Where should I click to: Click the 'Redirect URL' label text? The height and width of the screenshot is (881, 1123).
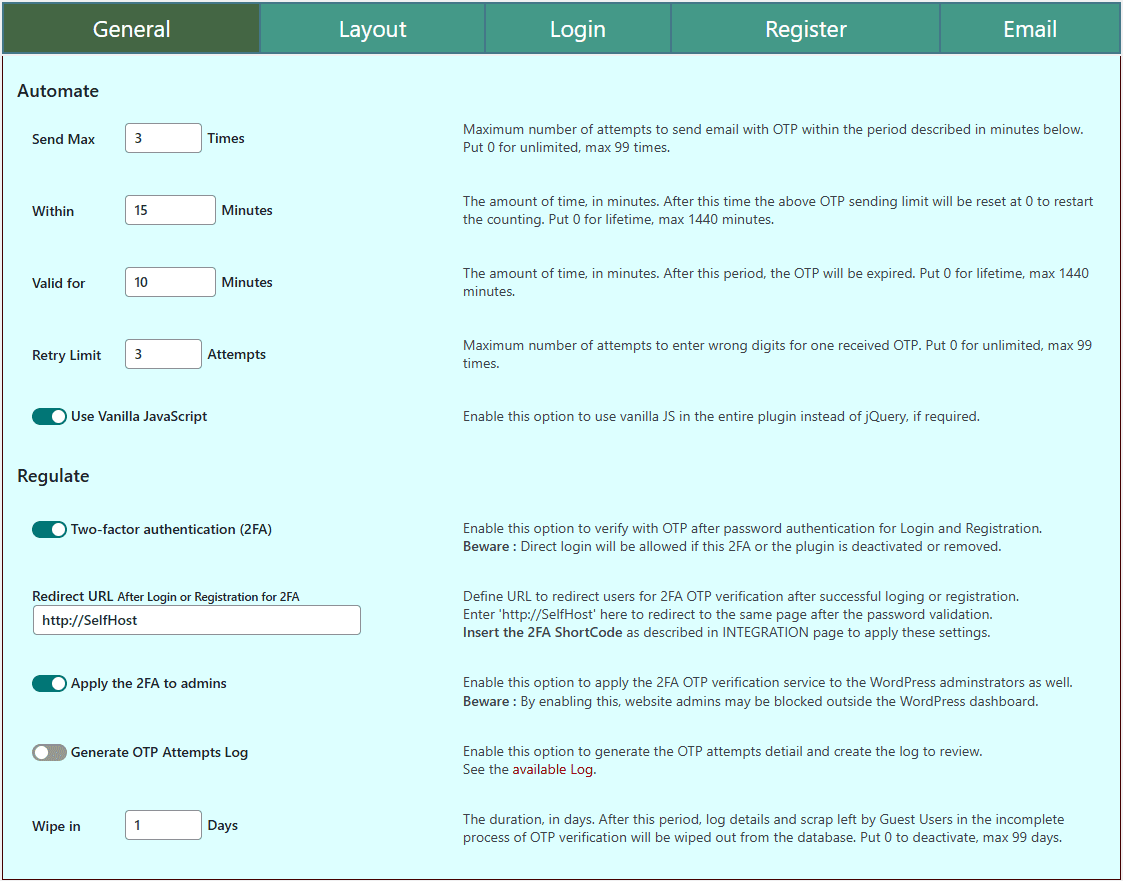point(72,596)
